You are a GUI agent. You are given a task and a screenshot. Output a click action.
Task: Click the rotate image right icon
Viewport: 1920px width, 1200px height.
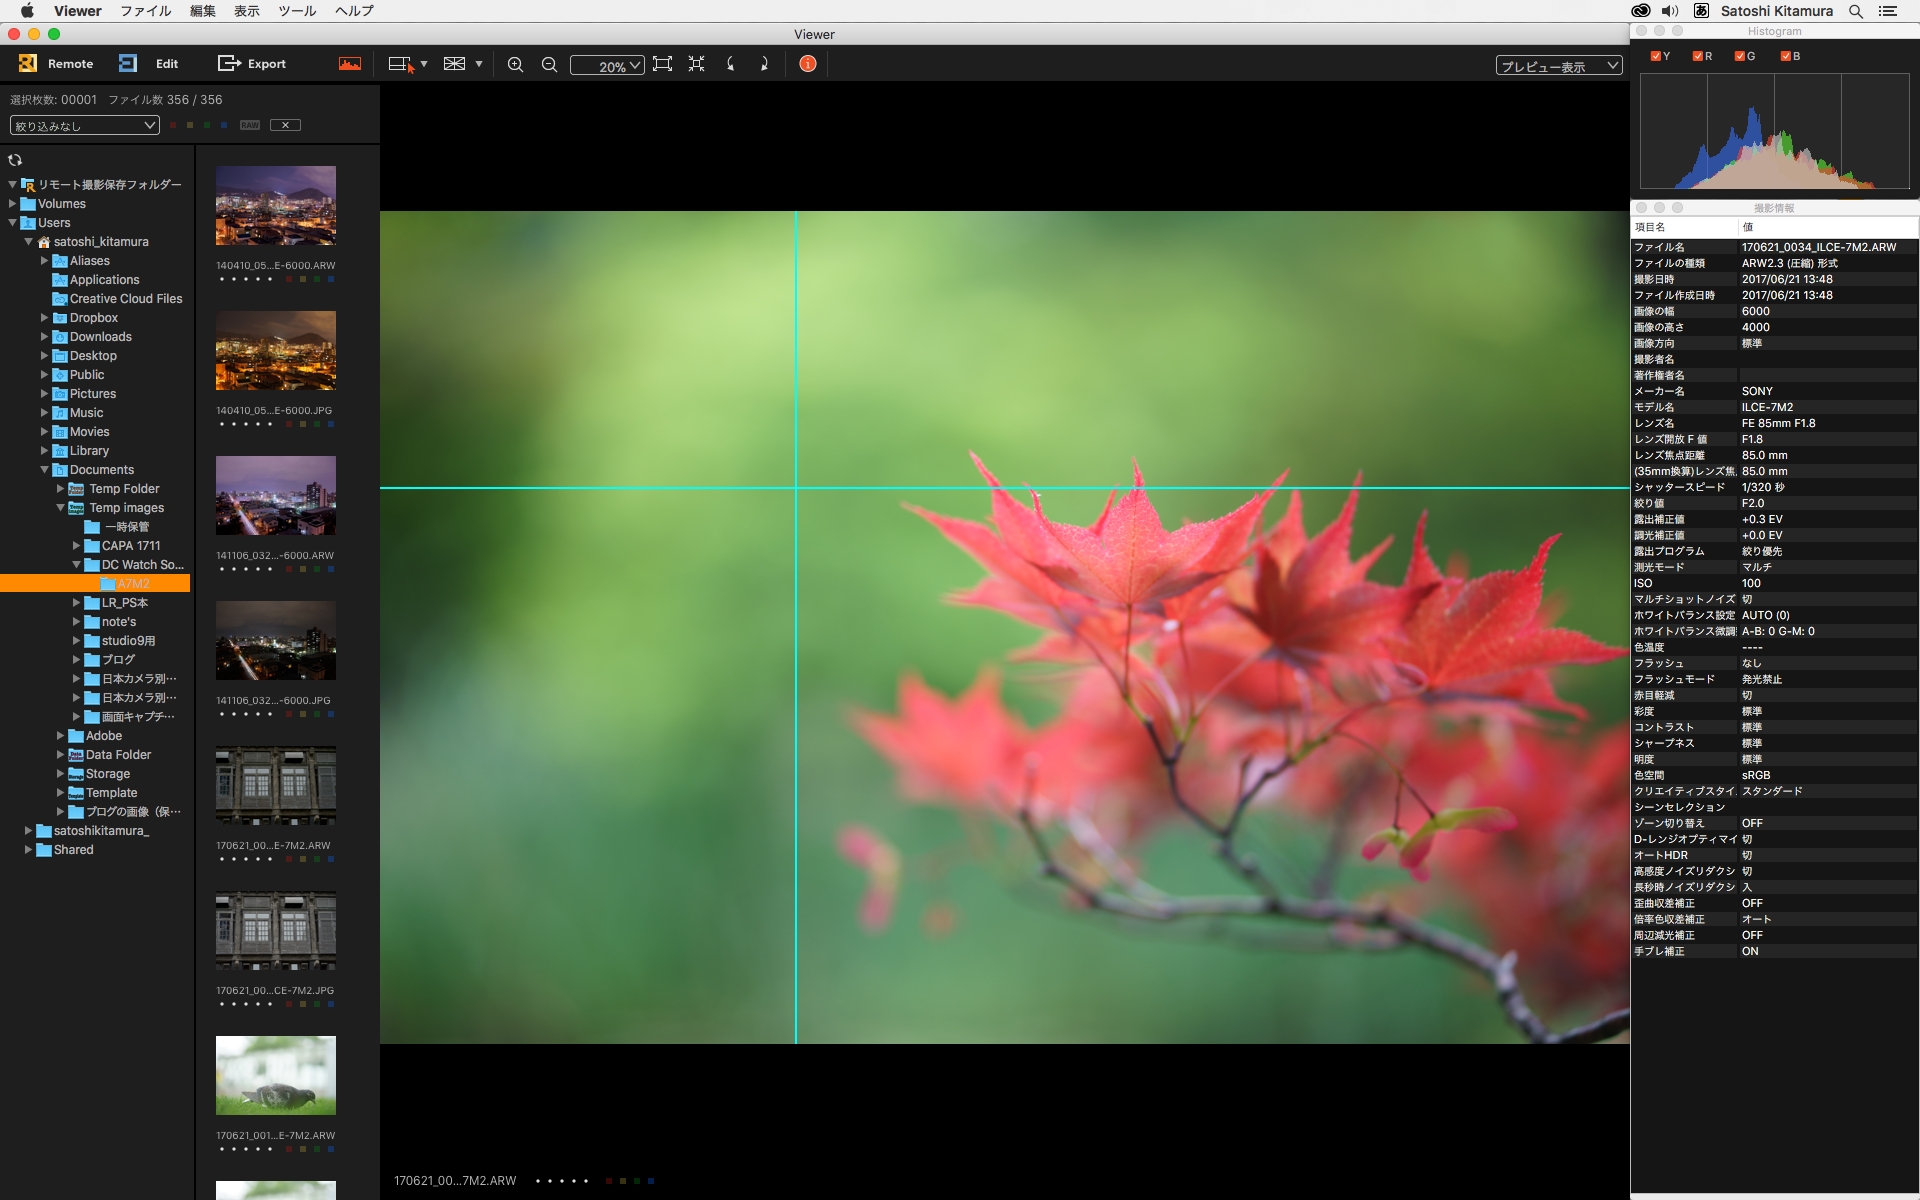point(764,64)
